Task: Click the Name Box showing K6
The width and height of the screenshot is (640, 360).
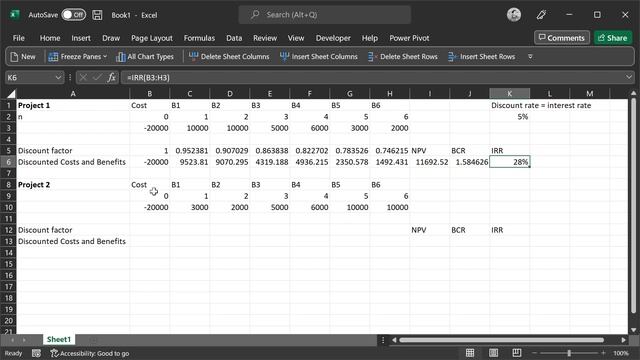Action: tap(29, 78)
